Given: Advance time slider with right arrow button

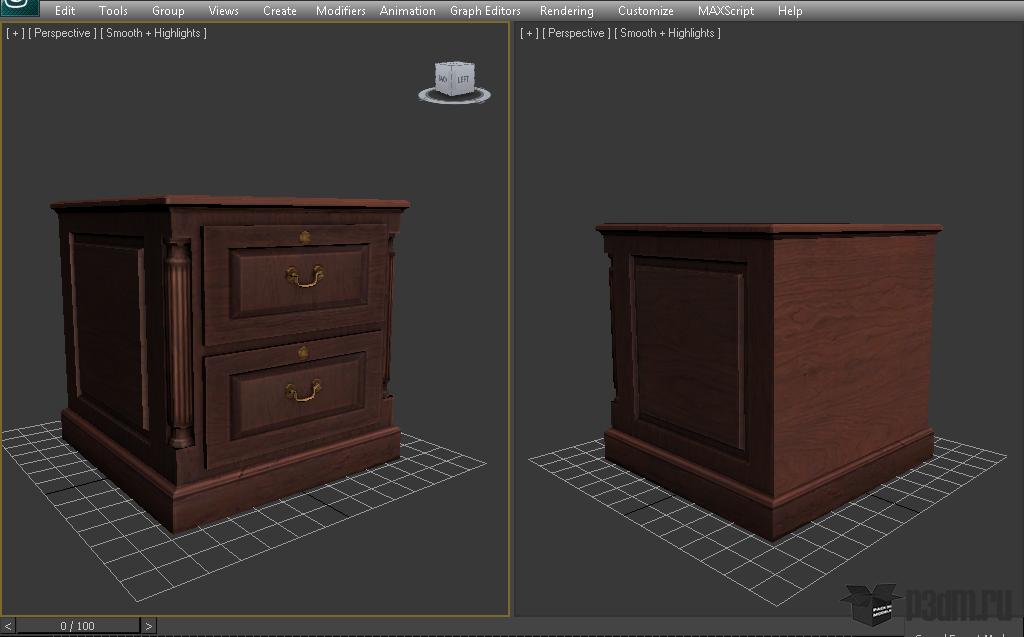Looking at the screenshot, I should (x=149, y=626).
